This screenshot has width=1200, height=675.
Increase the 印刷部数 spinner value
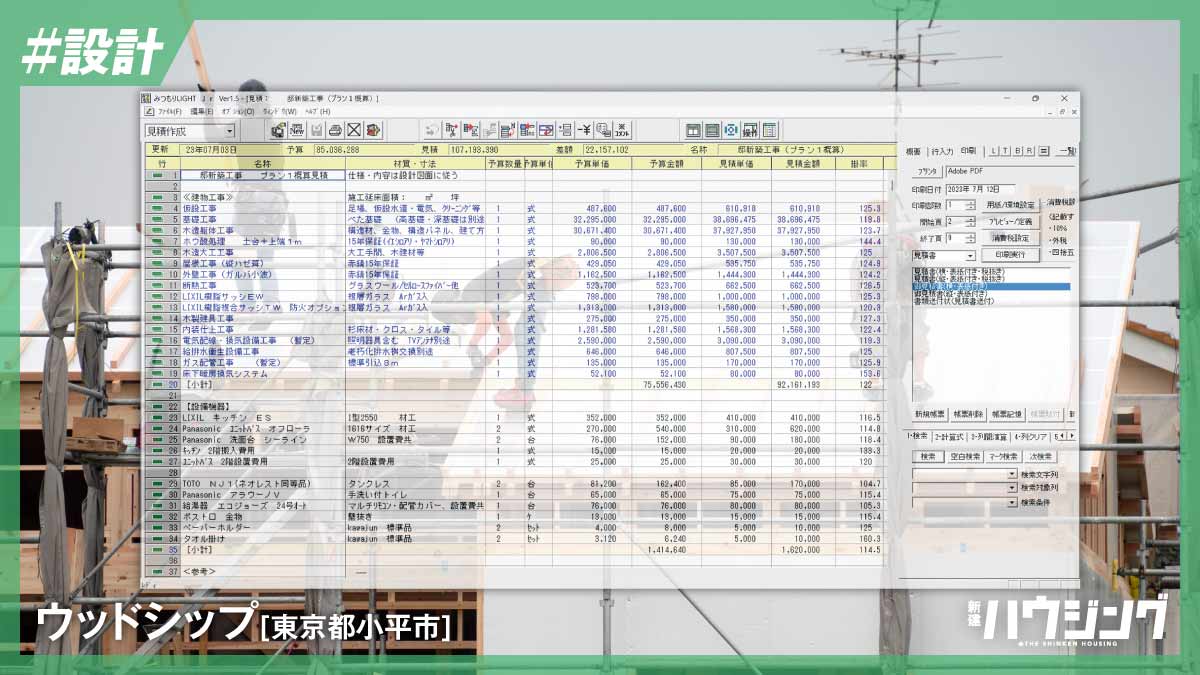[x=971, y=202]
